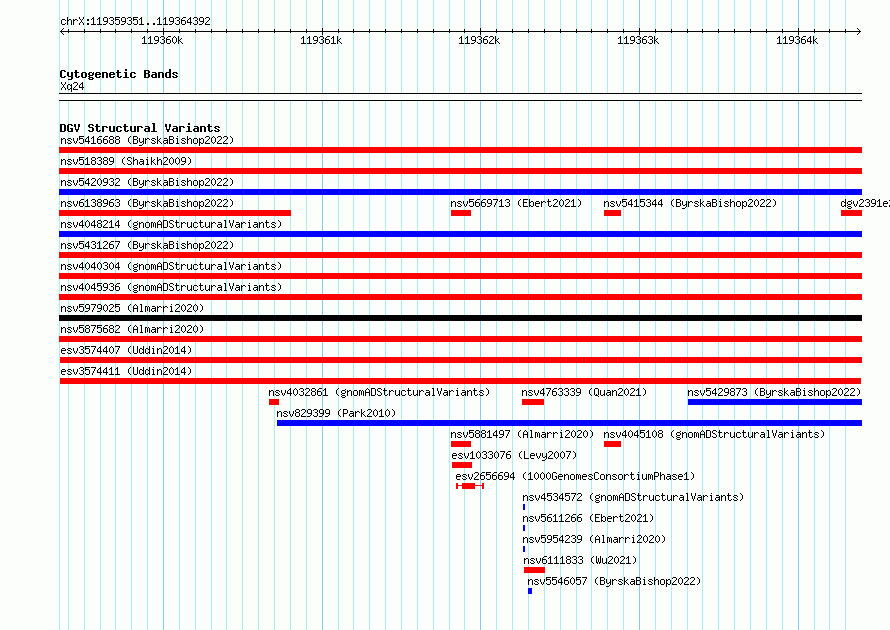Open variant nsv5546057 (ByrskaBishop2022) label
The width and height of the screenshot is (890, 630).
(614, 581)
